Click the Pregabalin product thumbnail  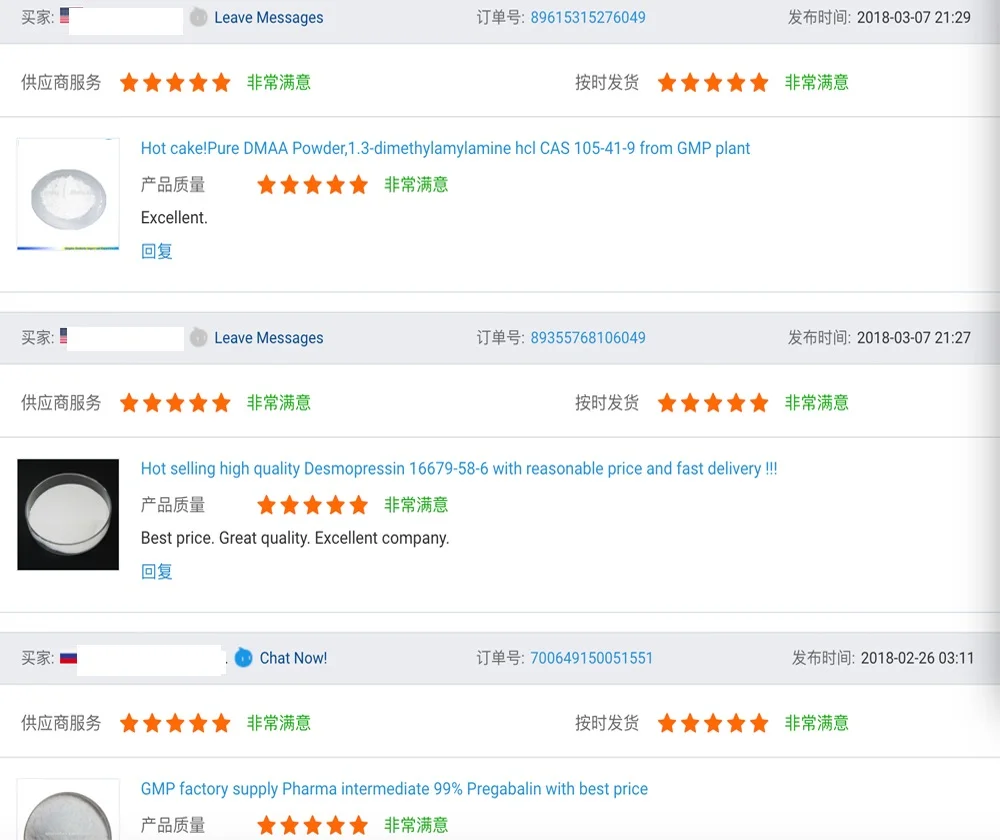68,810
